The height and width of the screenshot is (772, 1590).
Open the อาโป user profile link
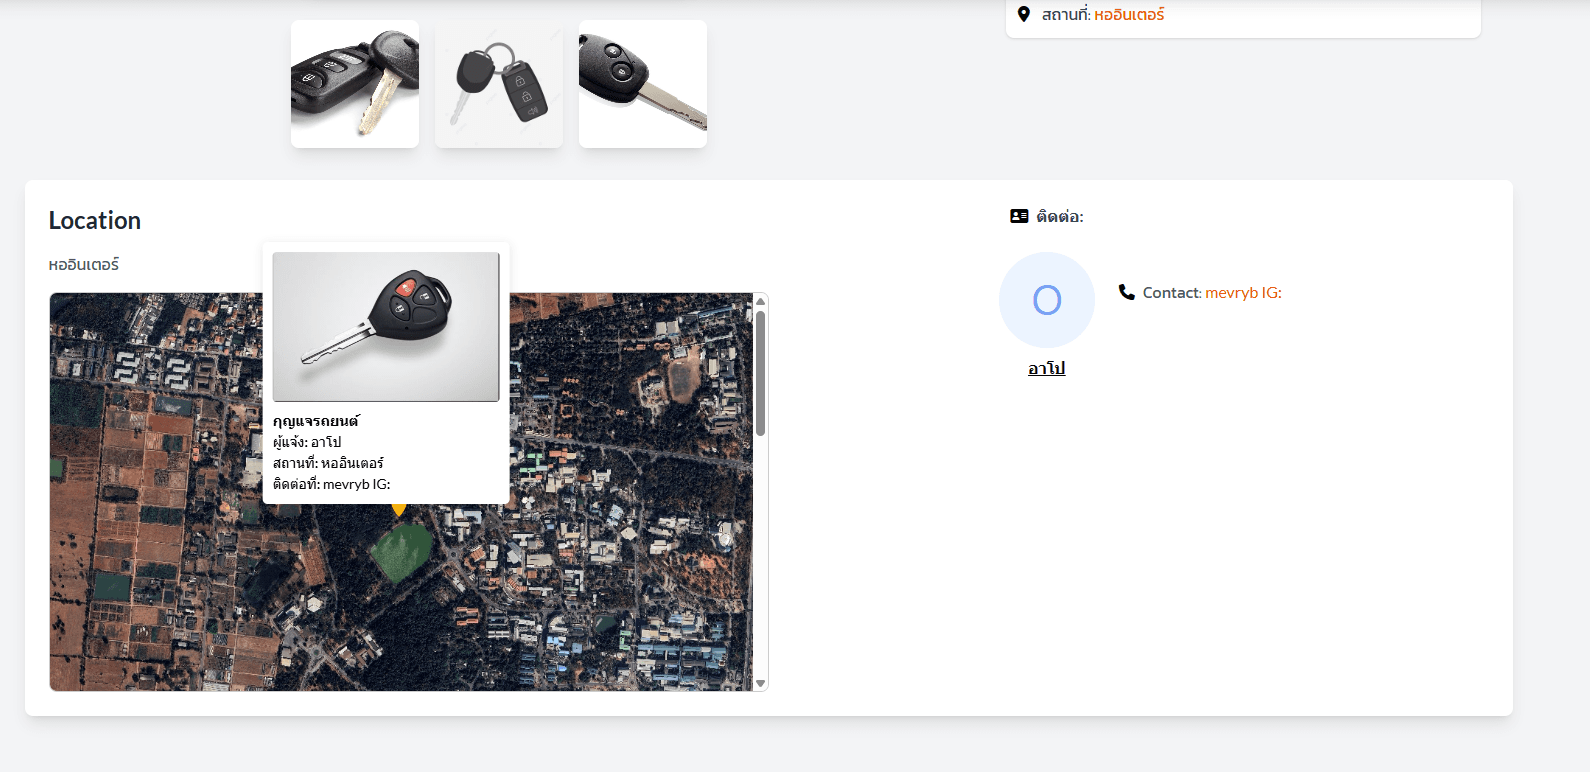(x=1046, y=368)
